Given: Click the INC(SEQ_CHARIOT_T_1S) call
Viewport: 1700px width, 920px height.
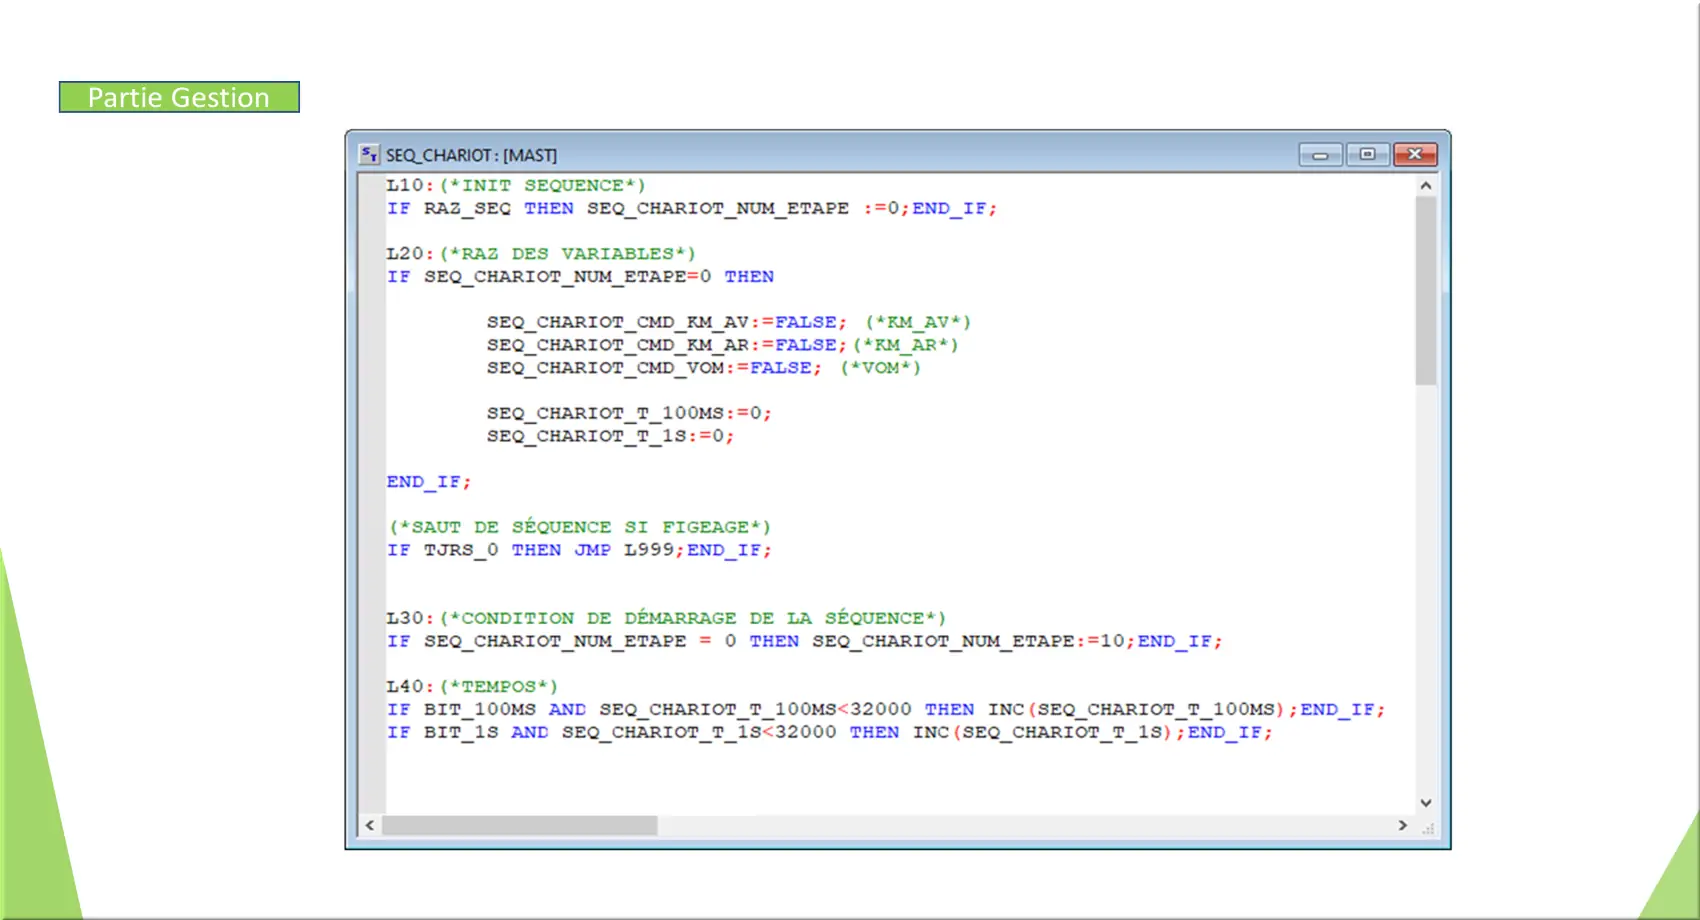Looking at the screenshot, I should [x=1043, y=732].
